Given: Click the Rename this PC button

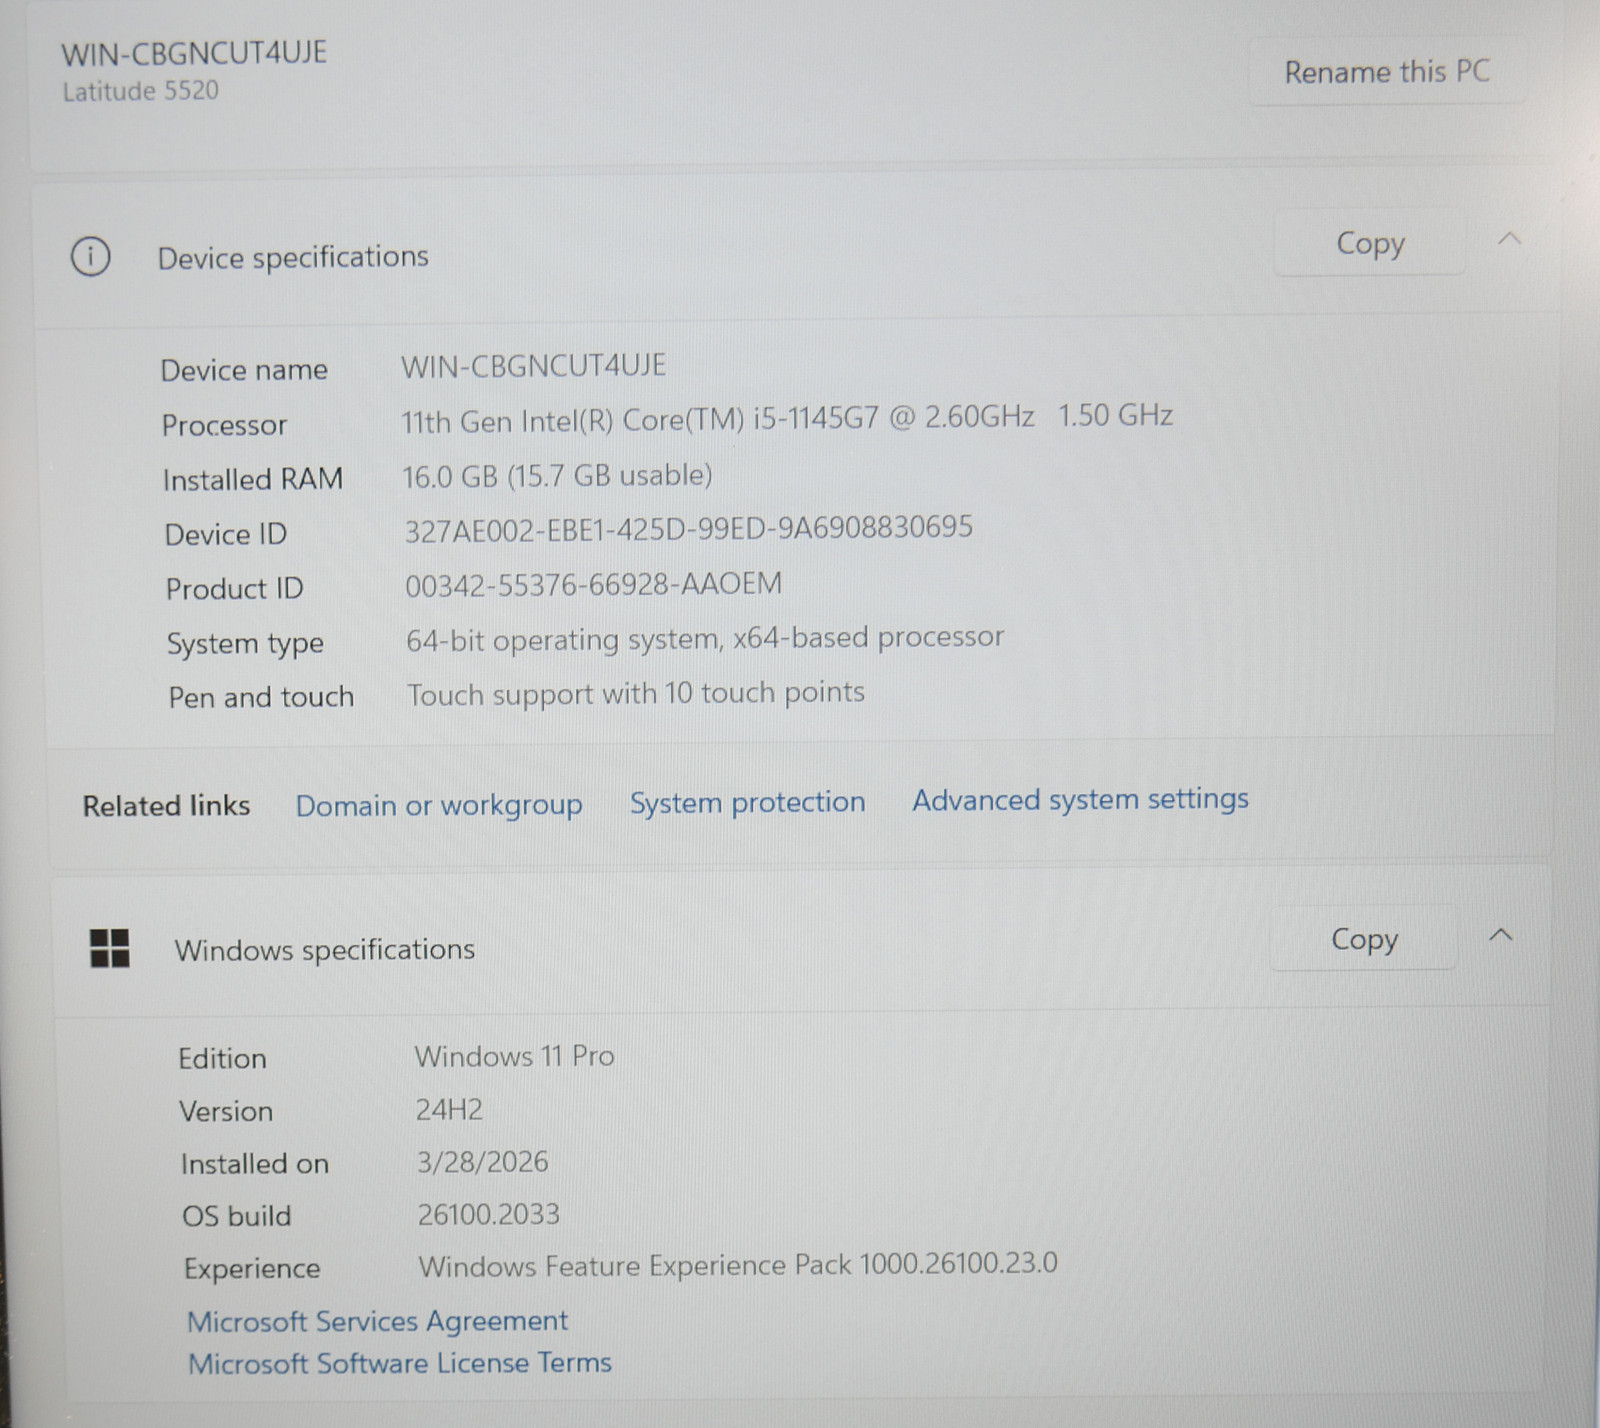Looking at the screenshot, I should tap(1387, 72).
